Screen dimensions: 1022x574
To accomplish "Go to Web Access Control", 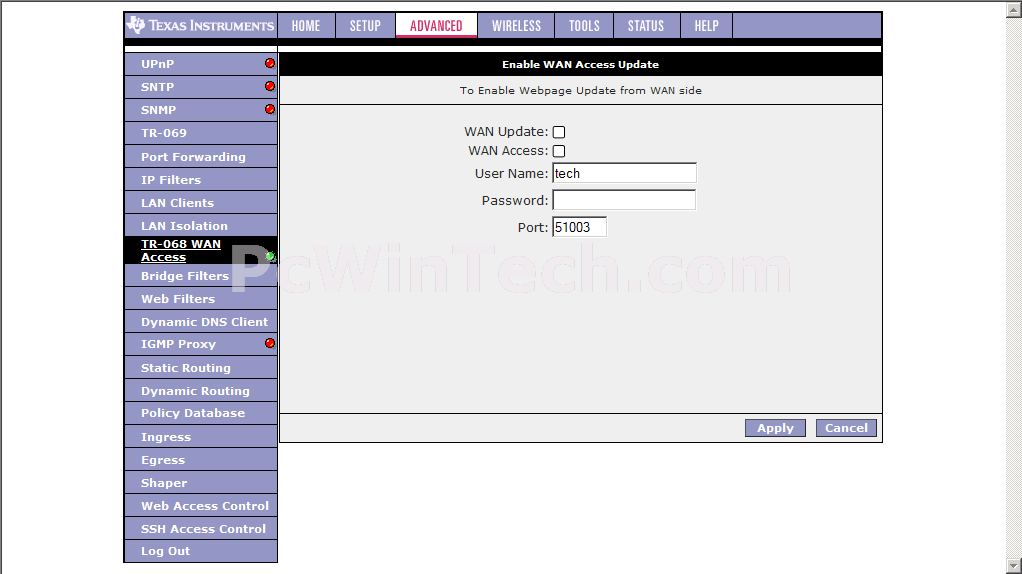I will tap(205, 506).
